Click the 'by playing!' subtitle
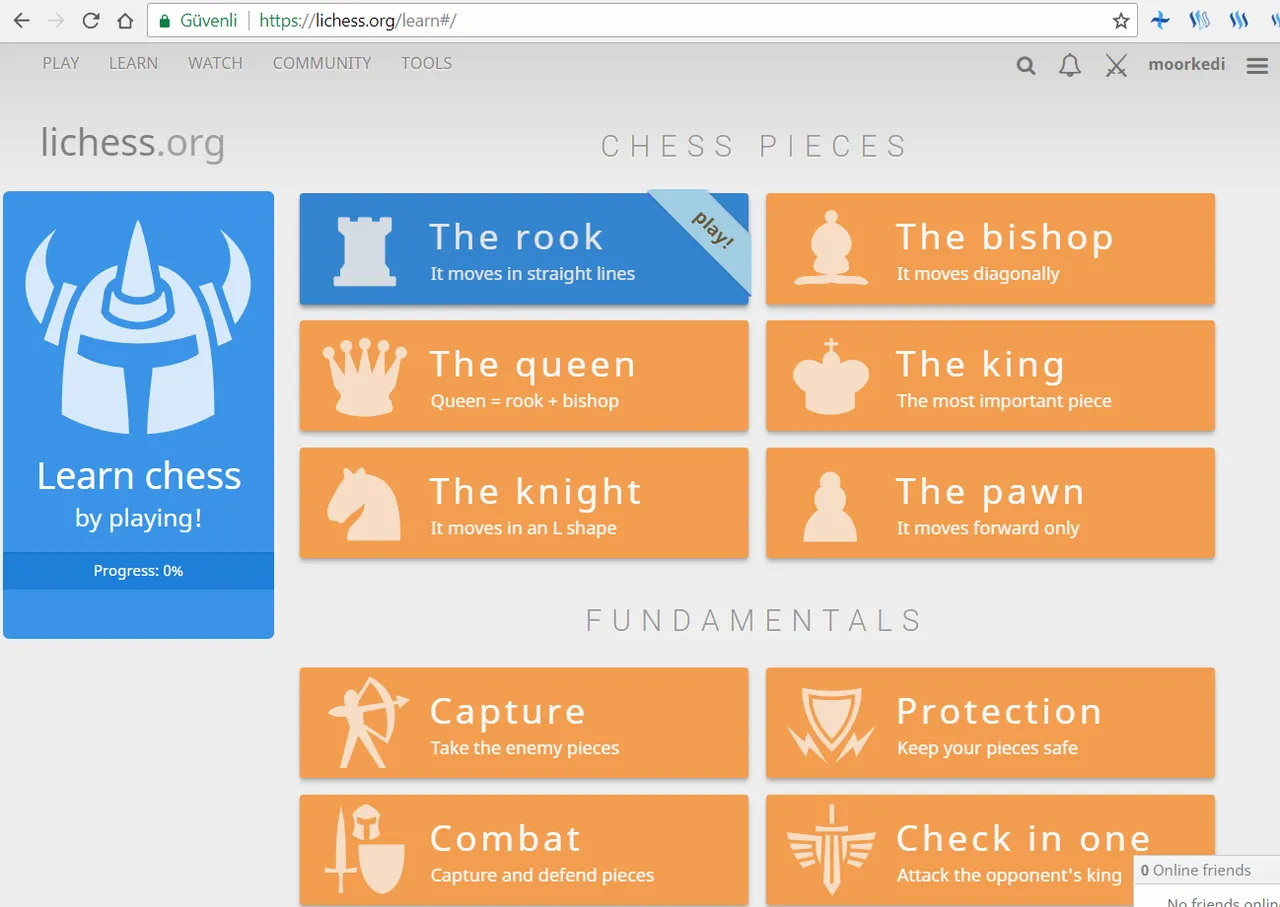 (138, 518)
